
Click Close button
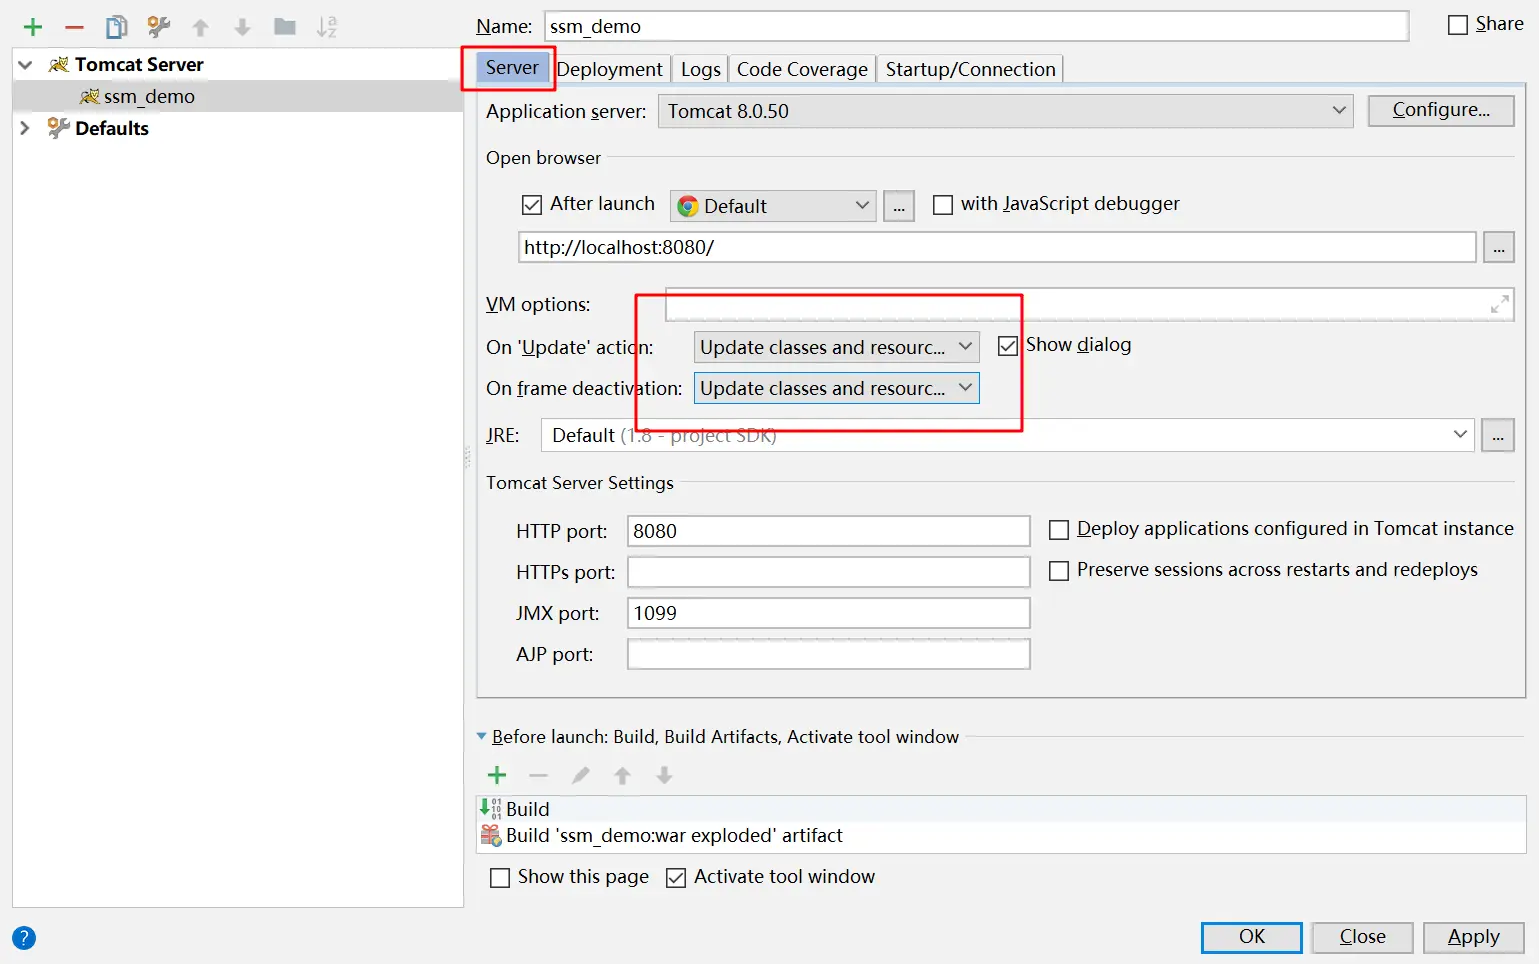click(x=1362, y=937)
